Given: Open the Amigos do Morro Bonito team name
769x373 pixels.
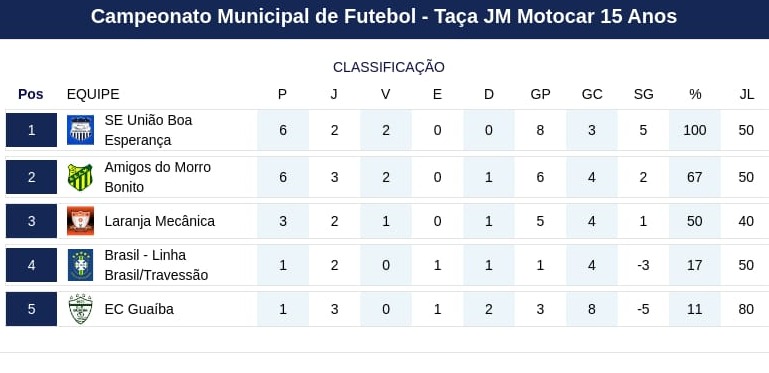Looking at the screenshot, I should click(x=157, y=177).
